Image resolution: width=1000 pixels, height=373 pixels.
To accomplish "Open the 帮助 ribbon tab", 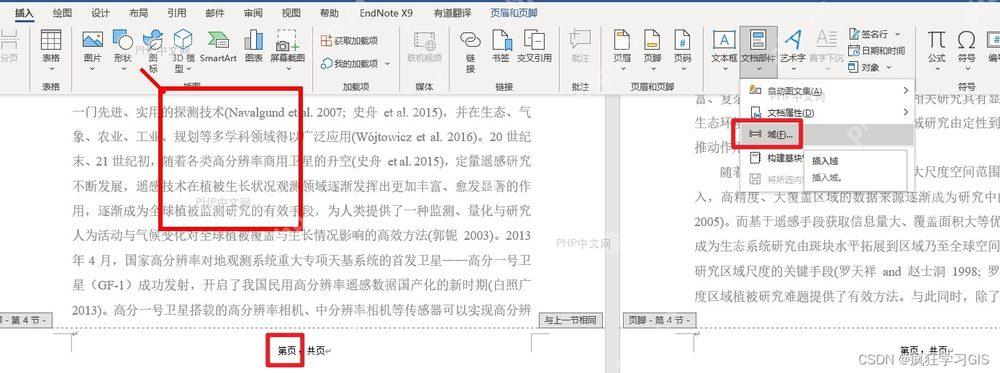I will tap(329, 13).
